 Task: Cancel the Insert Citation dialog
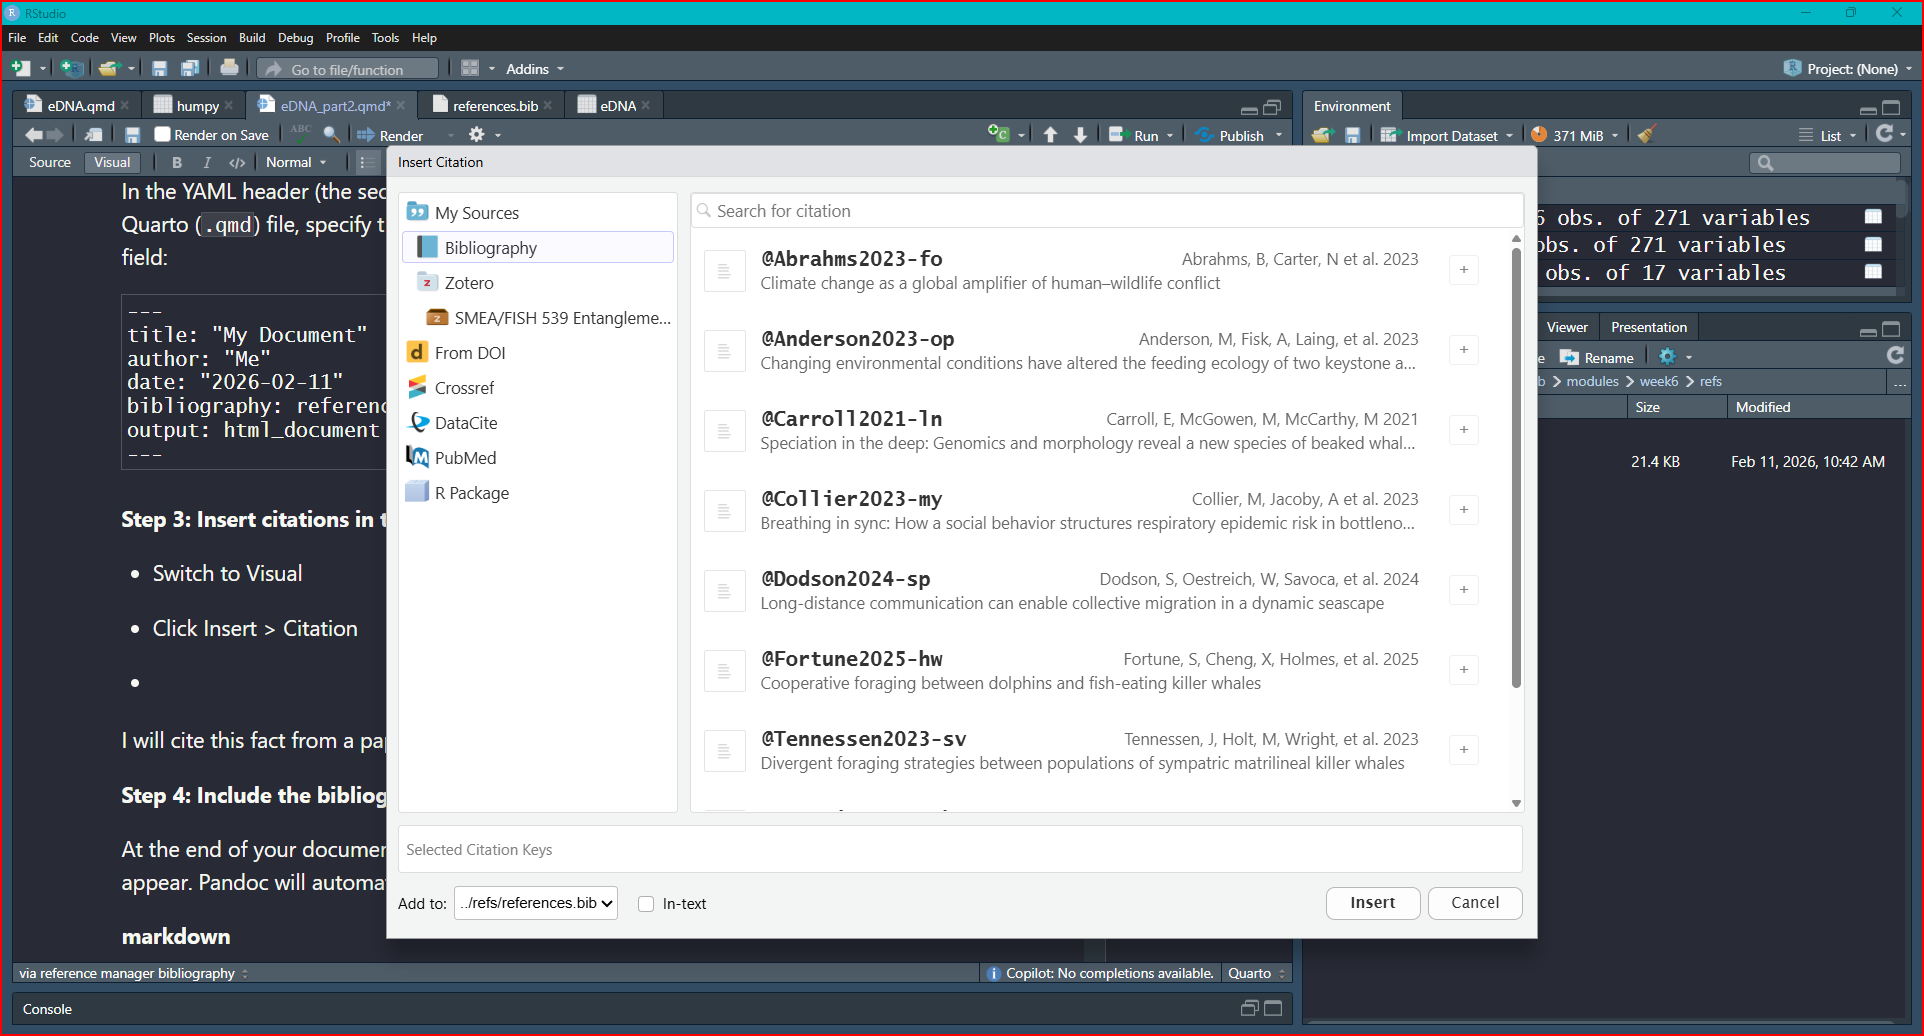pos(1474,903)
